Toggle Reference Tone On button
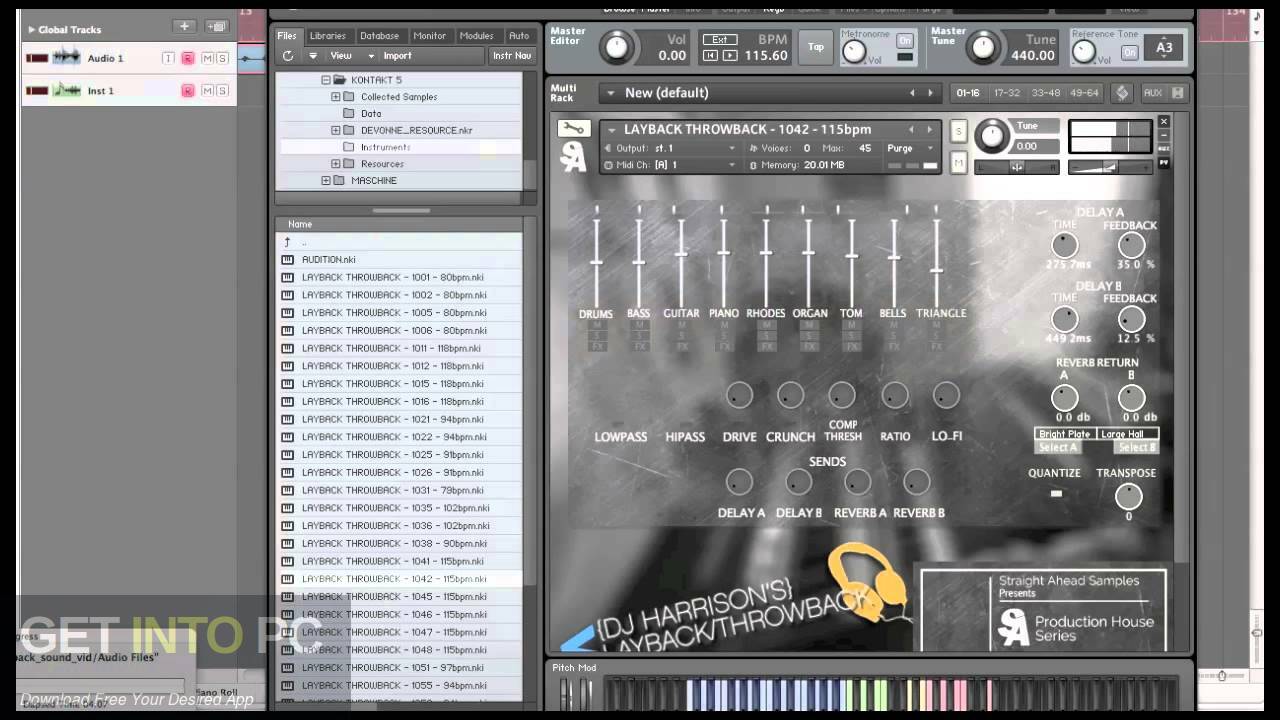 1129,52
